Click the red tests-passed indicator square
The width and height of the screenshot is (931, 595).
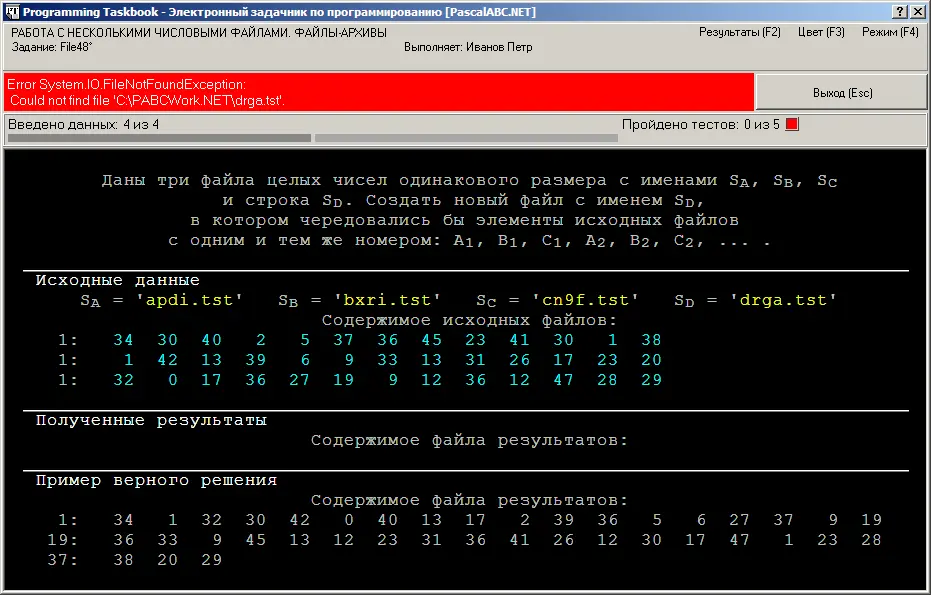pyautogui.click(x=791, y=125)
